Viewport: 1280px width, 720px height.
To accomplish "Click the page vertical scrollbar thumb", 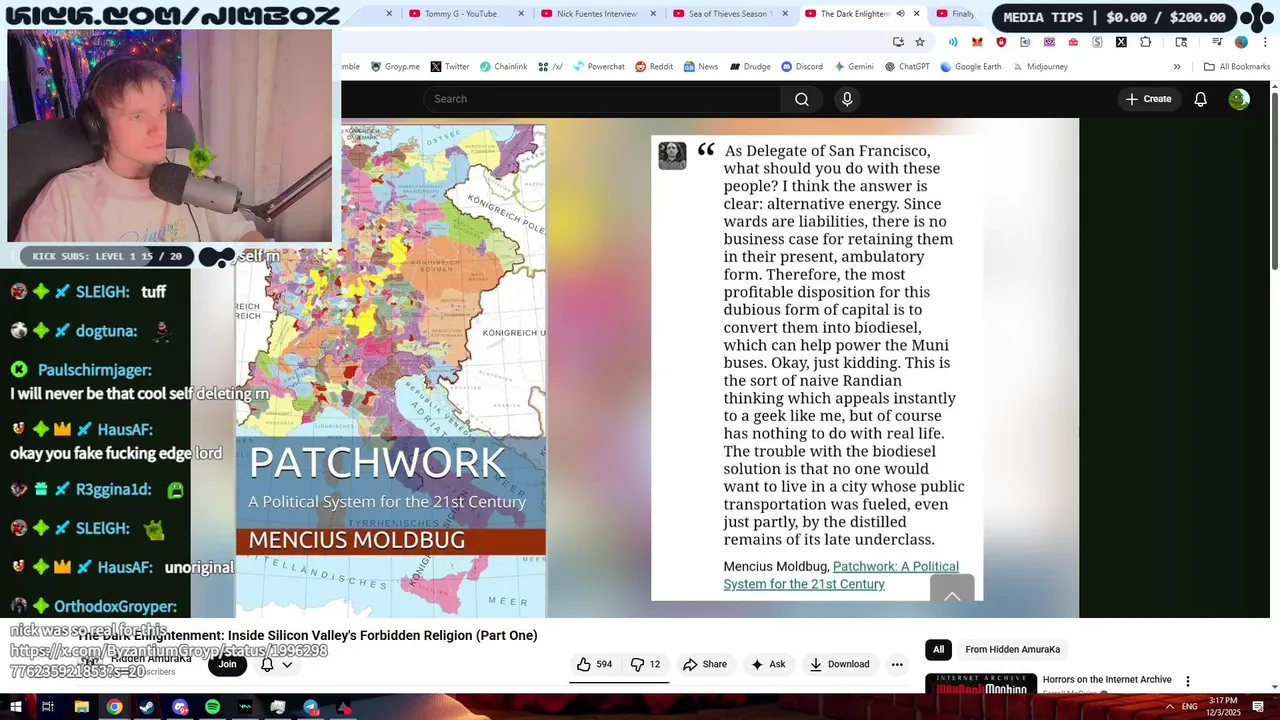I will 1275,180.
